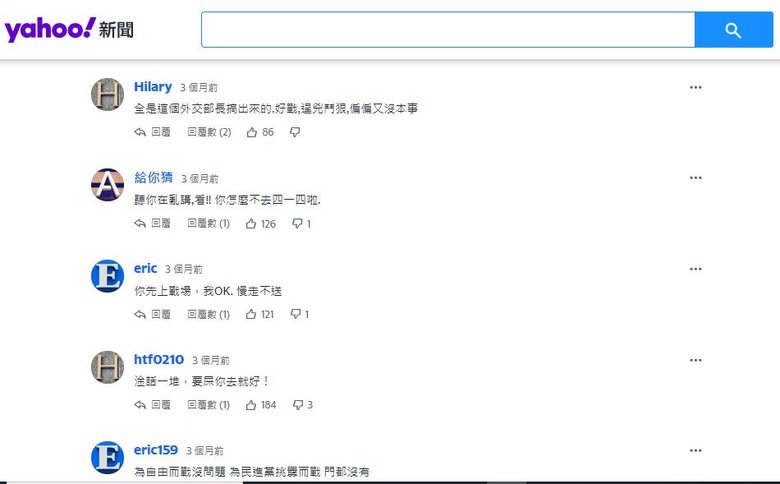Expand the 2 replies under Hilary's comment
The width and height of the screenshot is (780, 484).
(x=209, y=132)
